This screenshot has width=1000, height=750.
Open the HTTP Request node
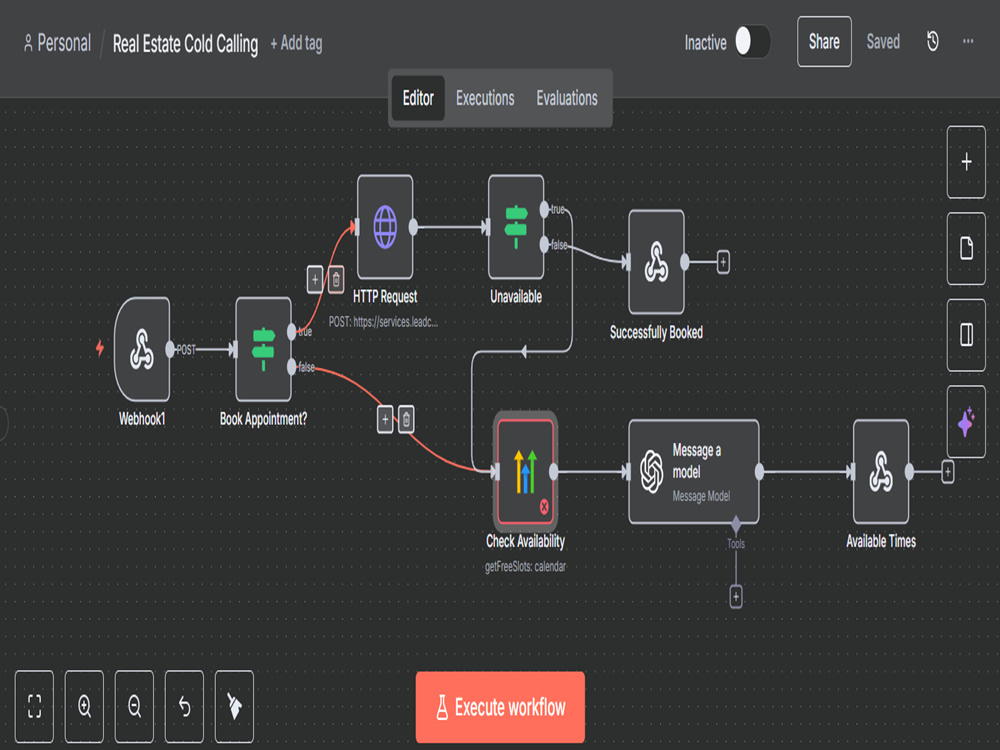[385, 227]
